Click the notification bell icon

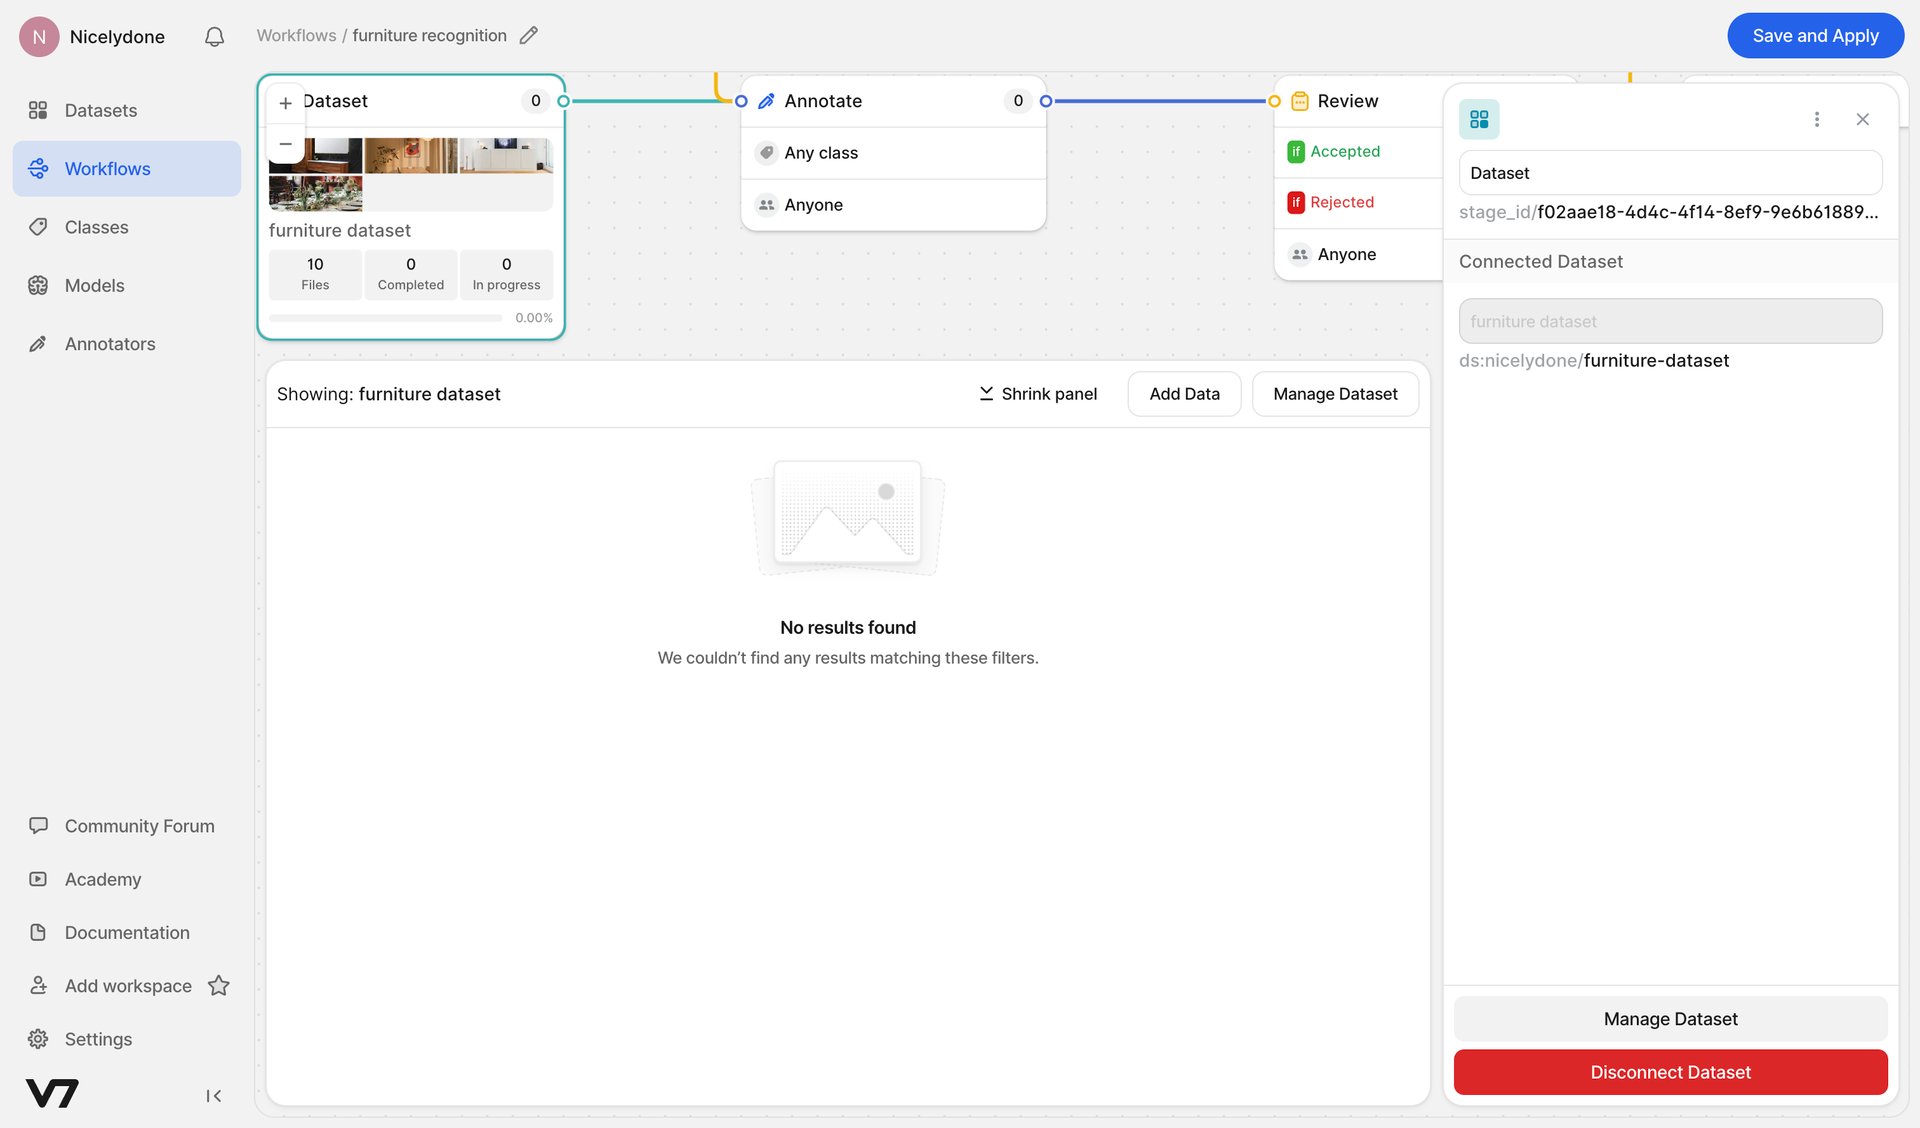[213, 36]
